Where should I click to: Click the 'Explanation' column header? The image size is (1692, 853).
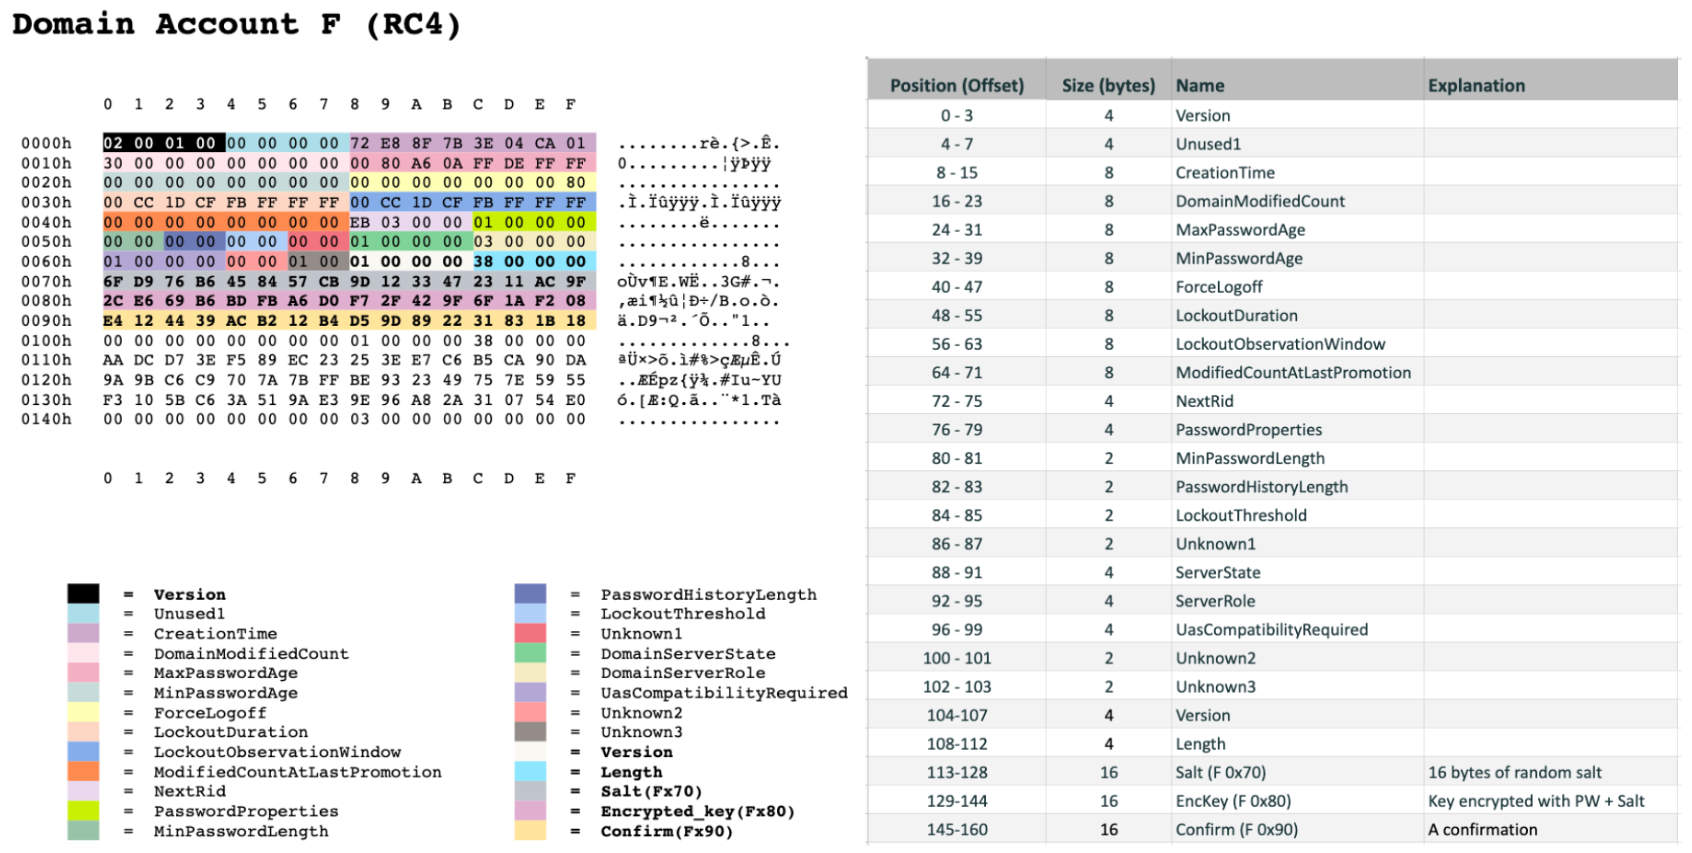tap(1476, 85)
